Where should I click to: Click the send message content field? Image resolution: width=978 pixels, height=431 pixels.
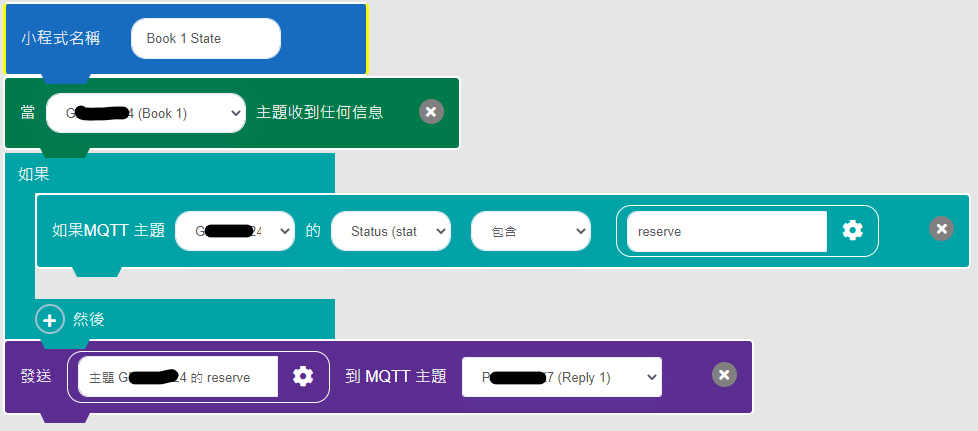click(x=178, y=377)
